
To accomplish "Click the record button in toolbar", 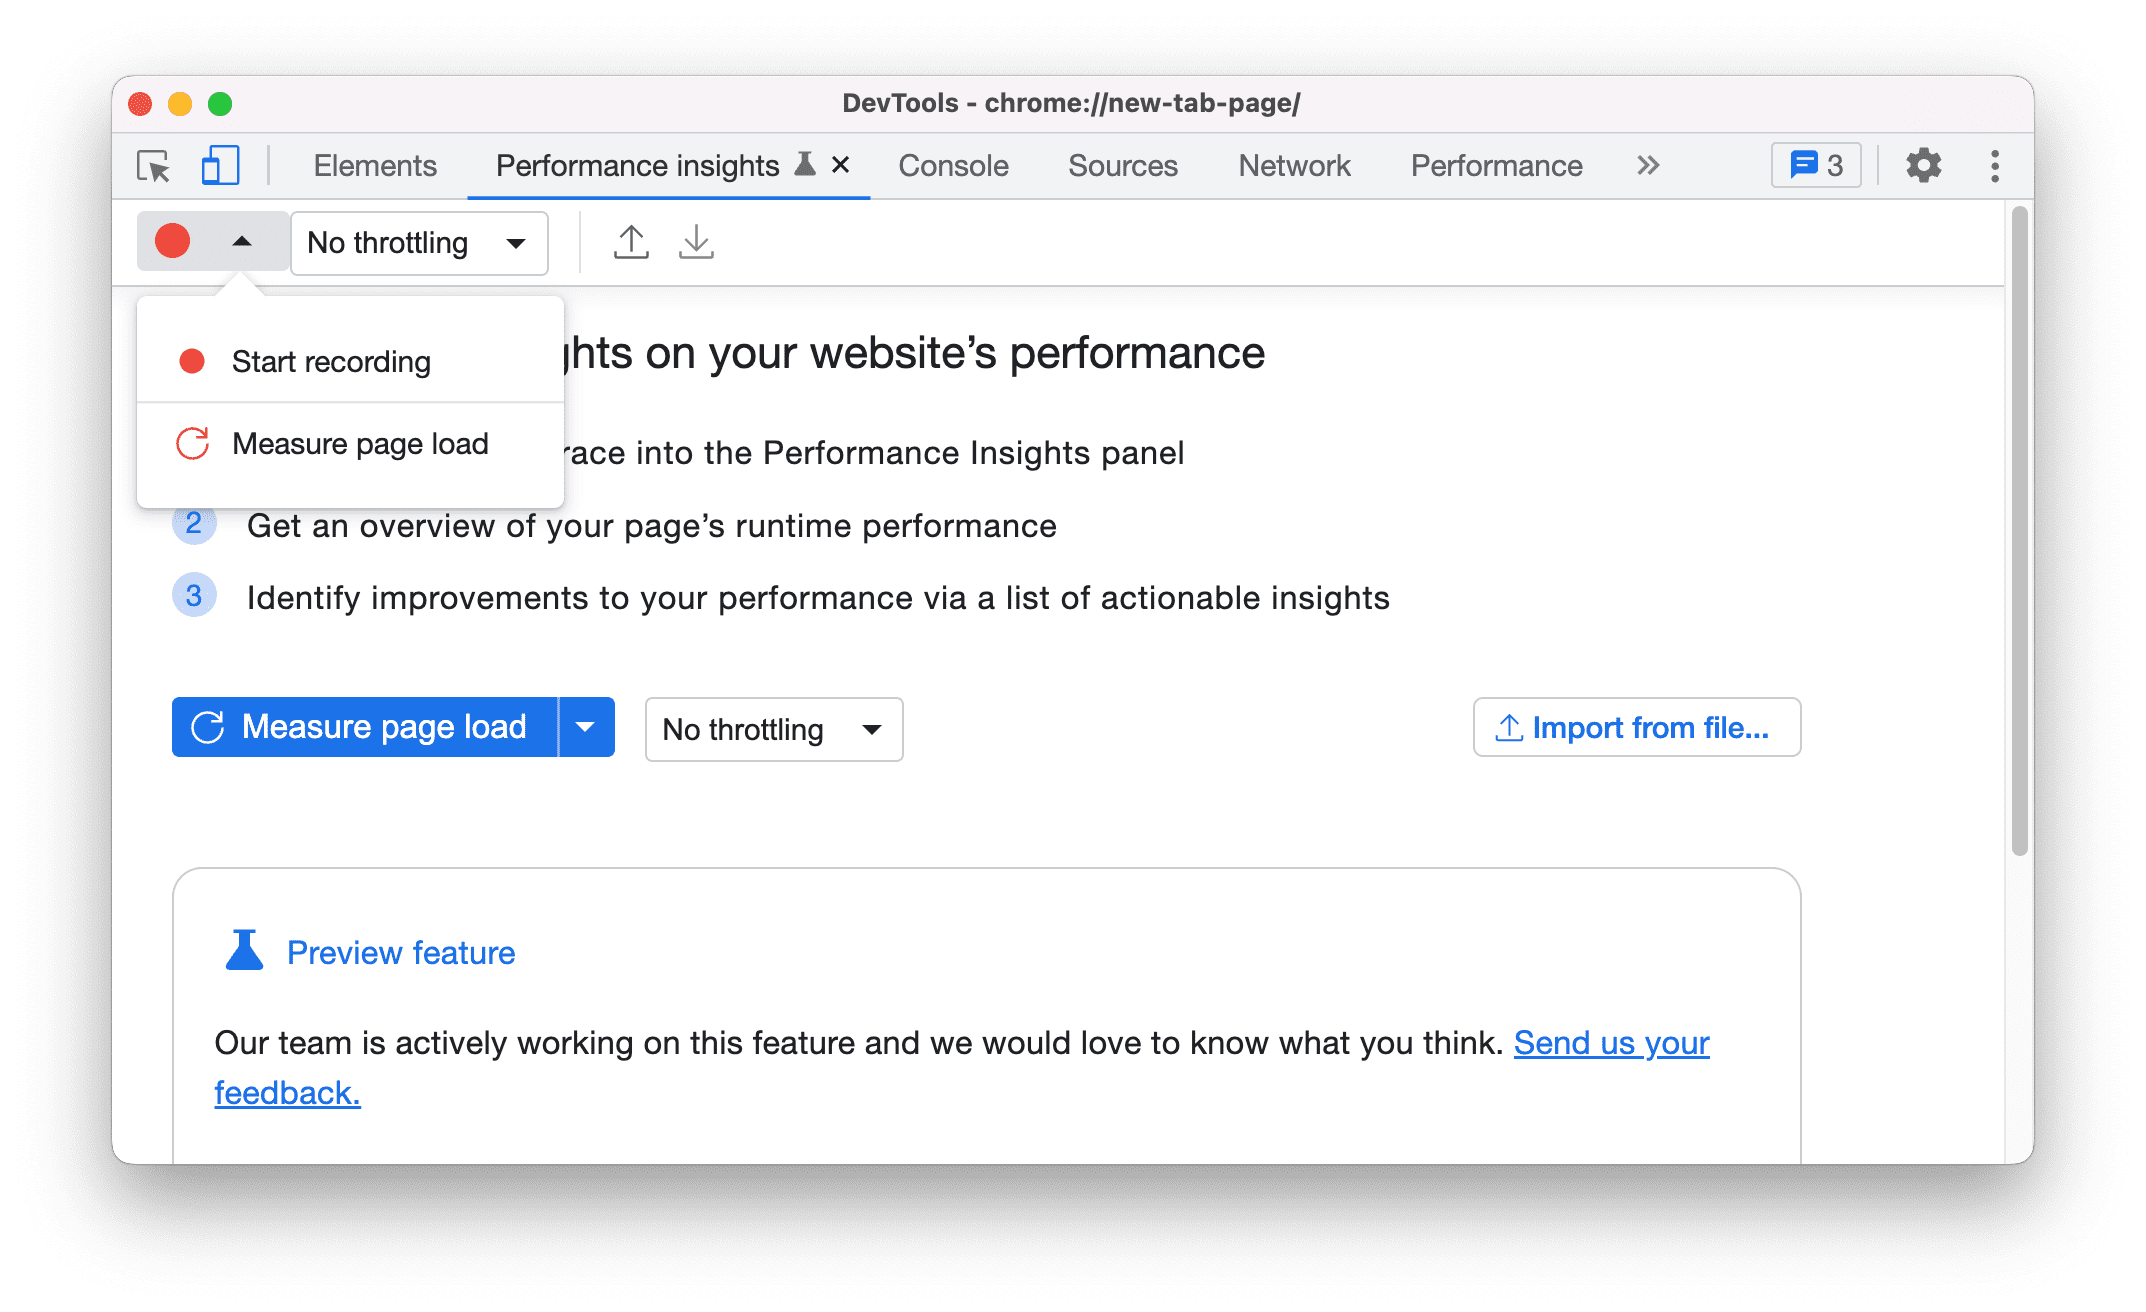I will coord(170,241).
